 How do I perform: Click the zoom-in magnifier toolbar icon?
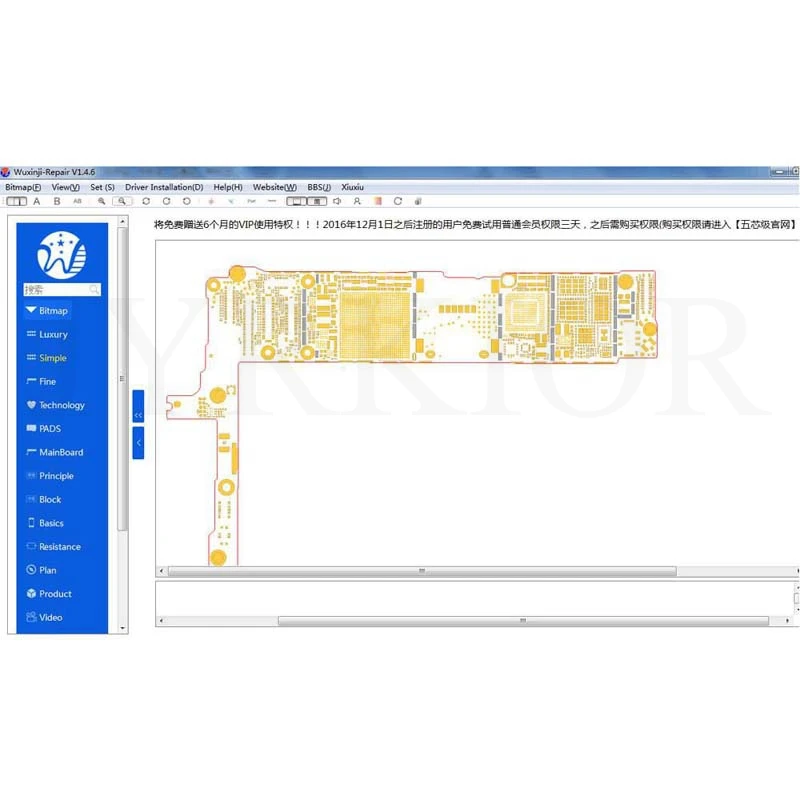[102, 202]
